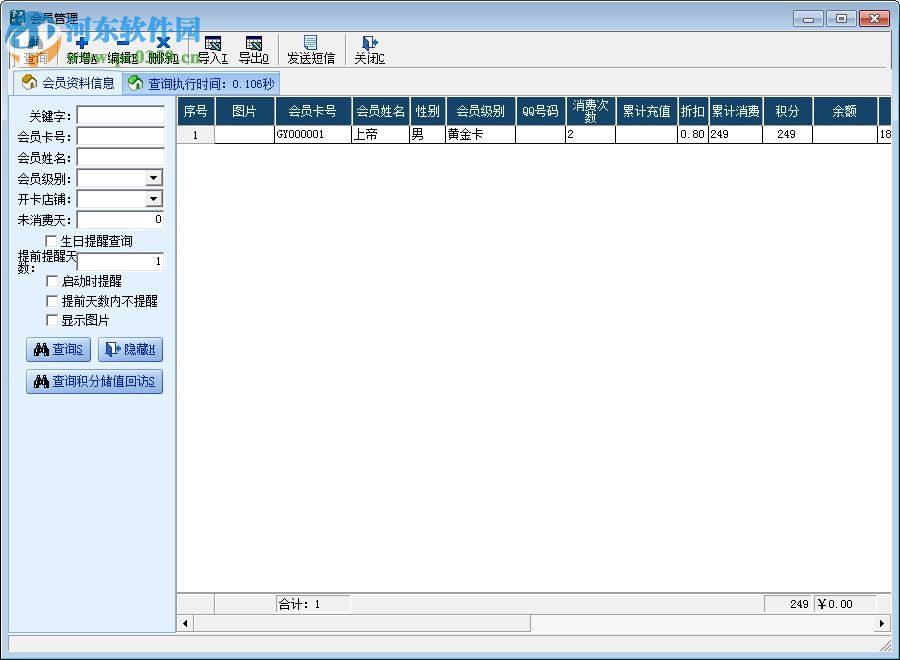
Task: Select the member name cell 上帝
Action: (x=381, y=134)
